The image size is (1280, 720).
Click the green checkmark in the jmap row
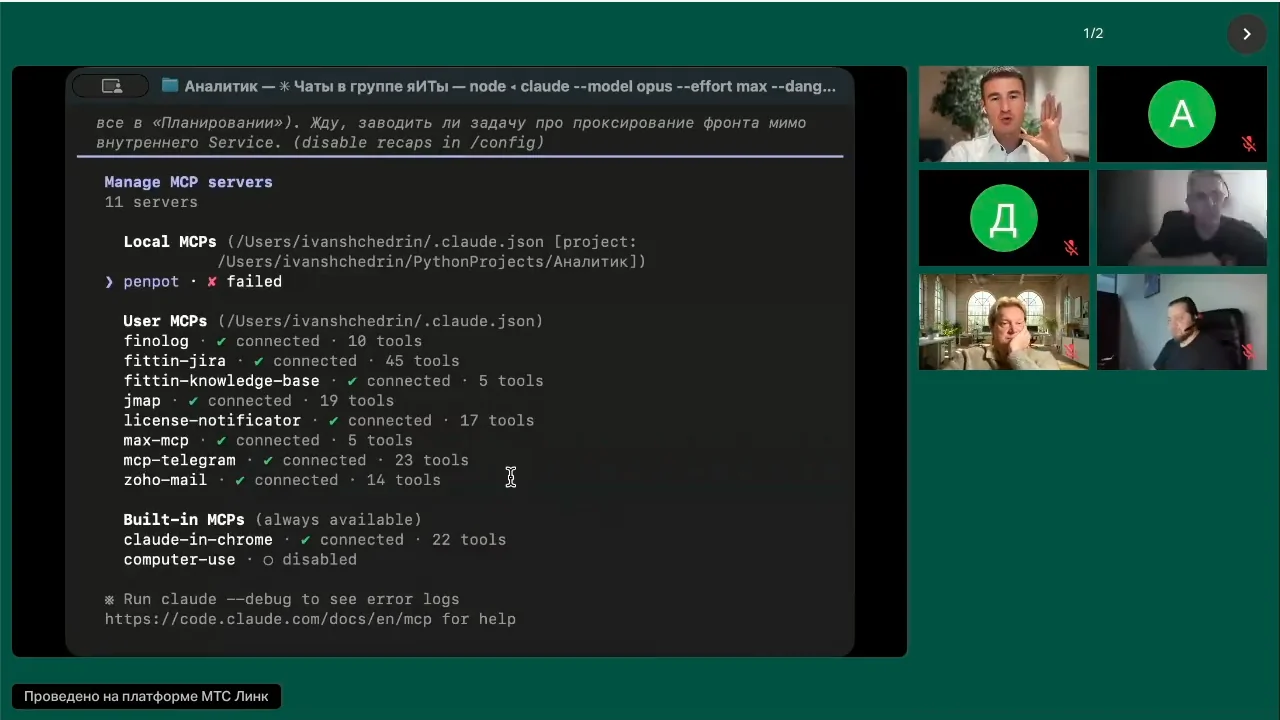[193, 401]
